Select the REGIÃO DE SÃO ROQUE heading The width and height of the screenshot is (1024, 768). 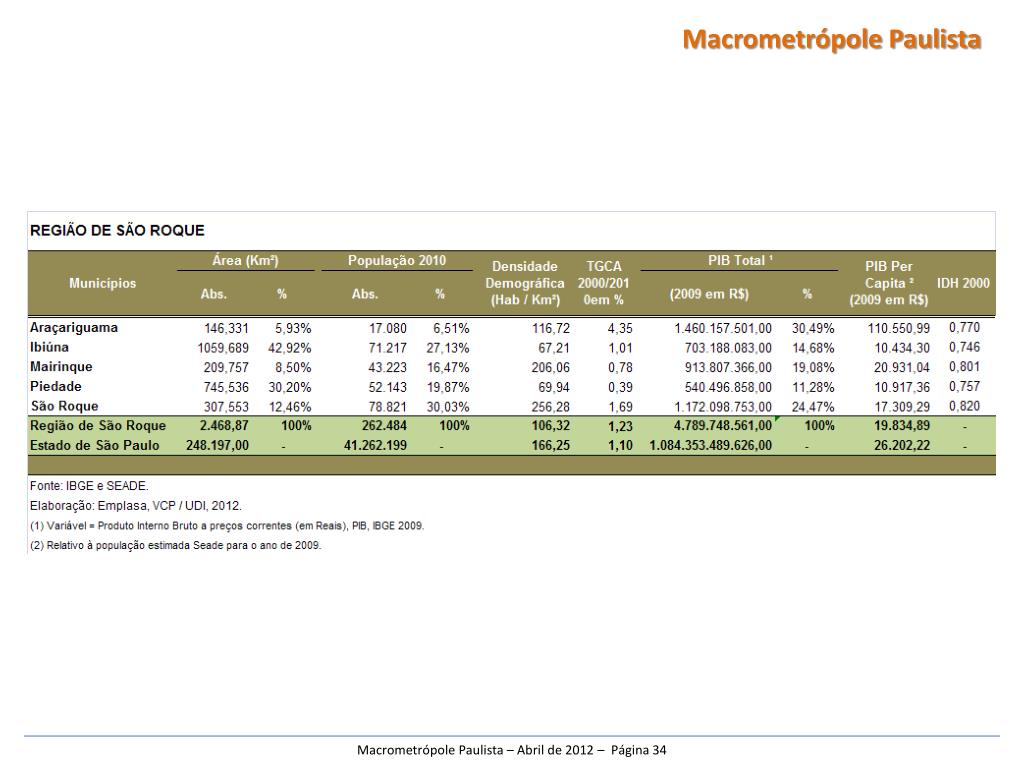117,231
